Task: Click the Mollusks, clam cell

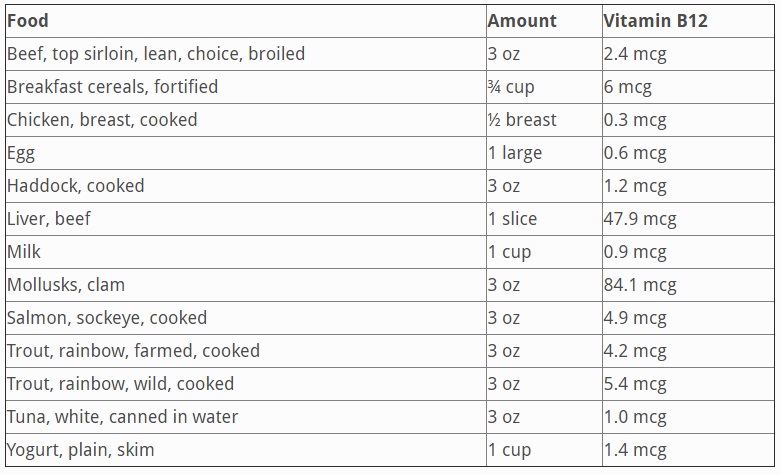Action: 66,285
